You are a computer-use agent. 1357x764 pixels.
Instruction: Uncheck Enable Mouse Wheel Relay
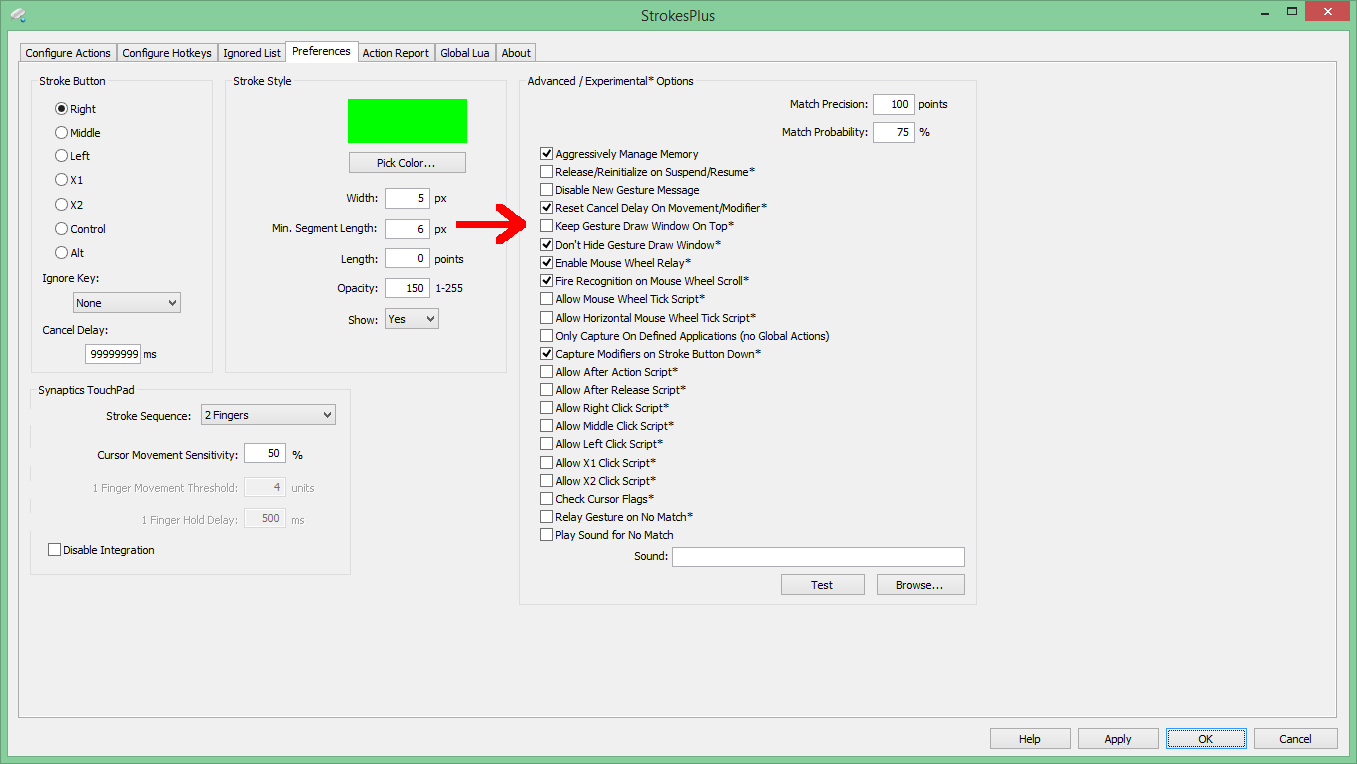coord(547,262)
